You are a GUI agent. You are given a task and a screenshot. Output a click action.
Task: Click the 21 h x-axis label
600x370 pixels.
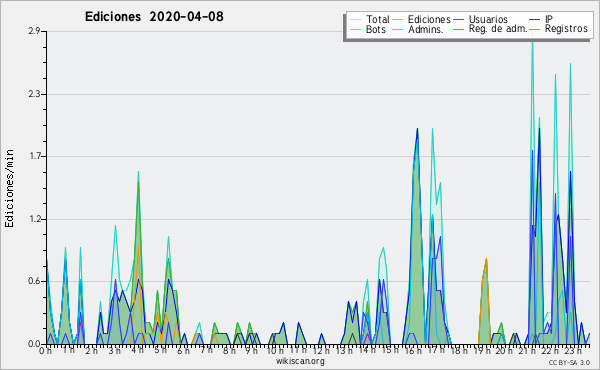pyautogui.click(x=527, y=350)
